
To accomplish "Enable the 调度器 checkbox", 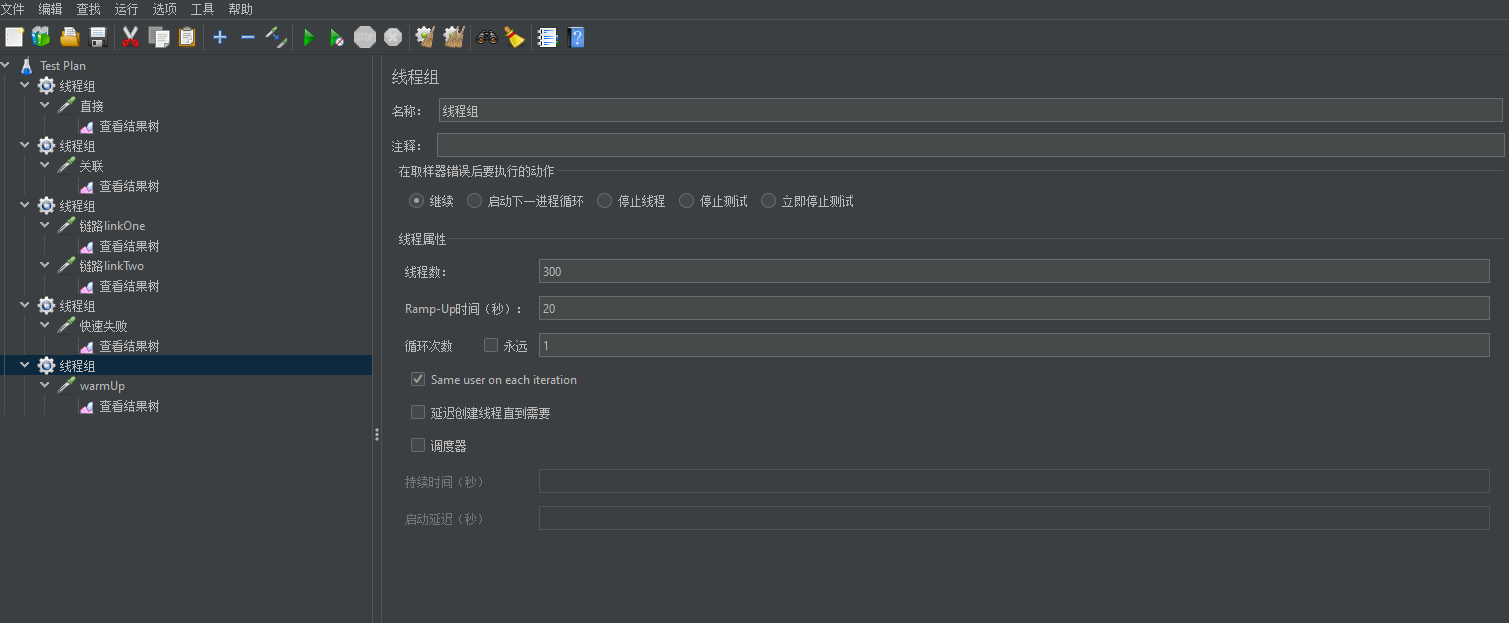I will 418,446.
